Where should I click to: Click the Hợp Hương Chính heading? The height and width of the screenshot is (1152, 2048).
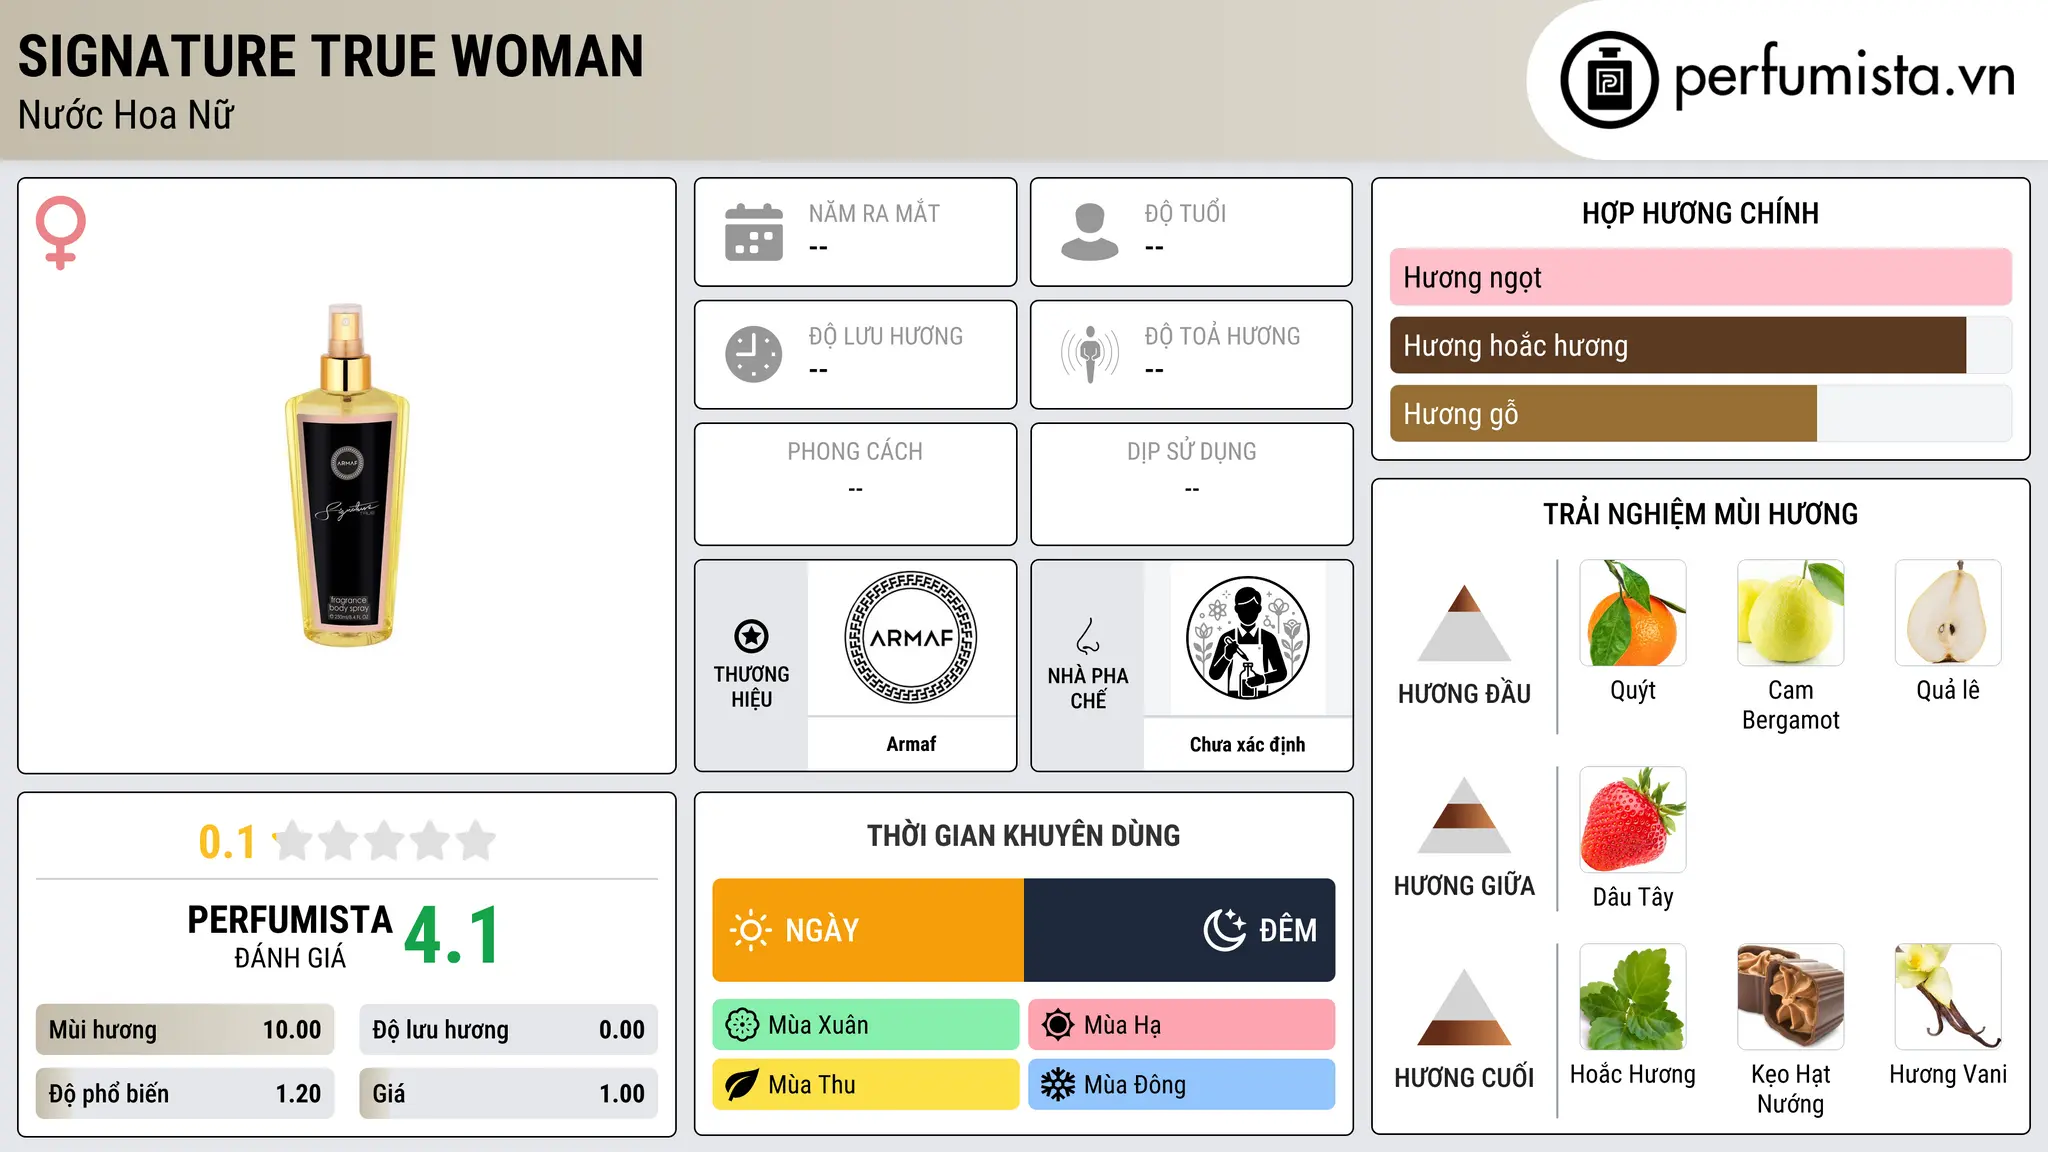click(1700, 213)
